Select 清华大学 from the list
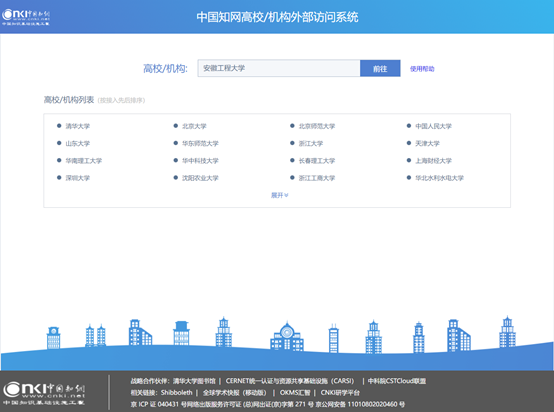The width and height of the screenshot is (554, 412). [78, 126]
